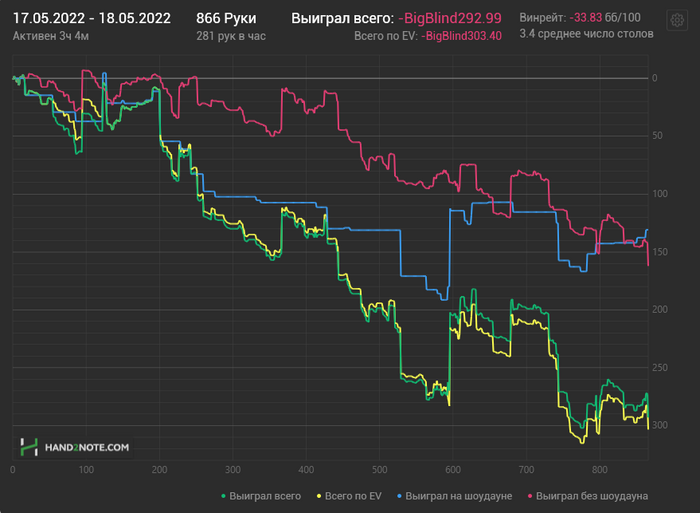Image resolution: width=700 pixels, height=513 pixels.
Task: Hide the 'Выиграл на шоудауне' line
Action: (458, 496)
